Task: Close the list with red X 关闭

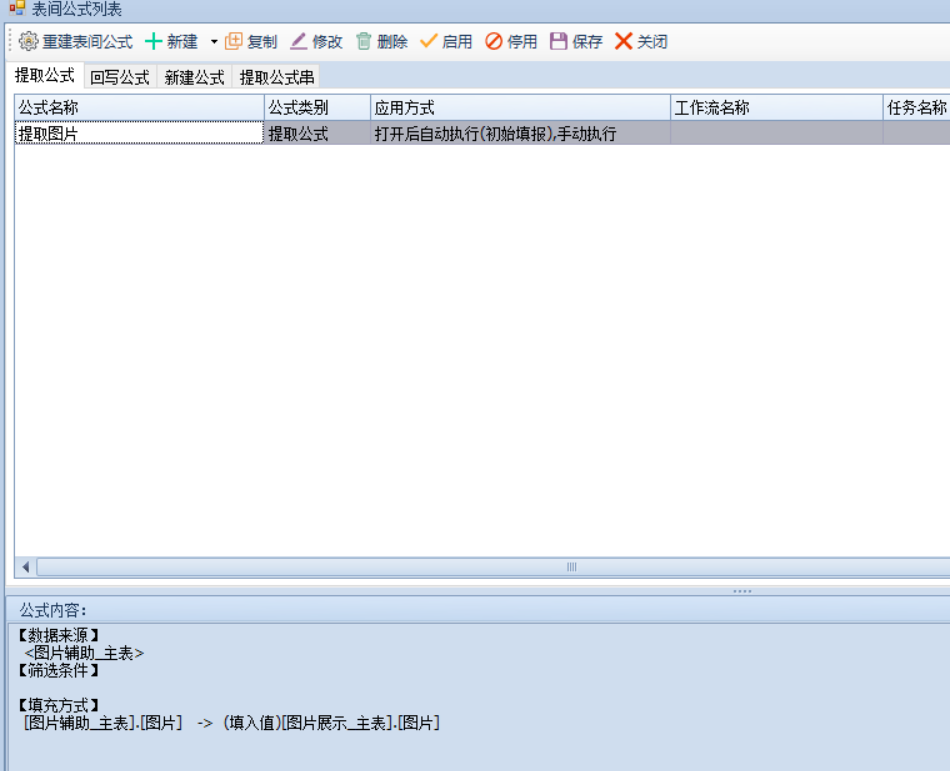Action: (x=624, y=42)
